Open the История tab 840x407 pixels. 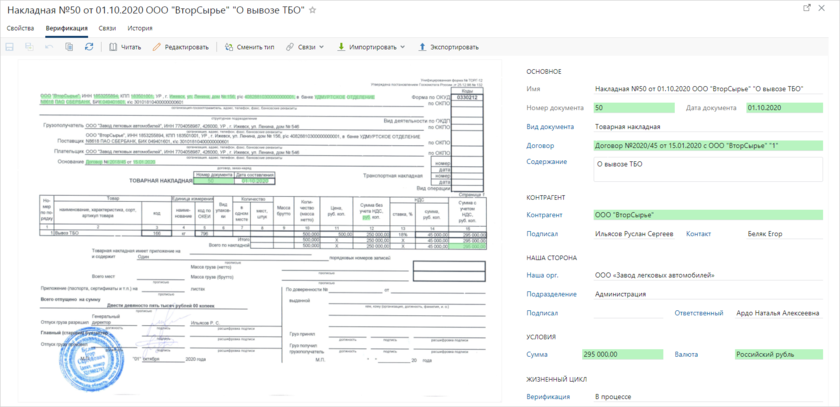pos(140,29)
